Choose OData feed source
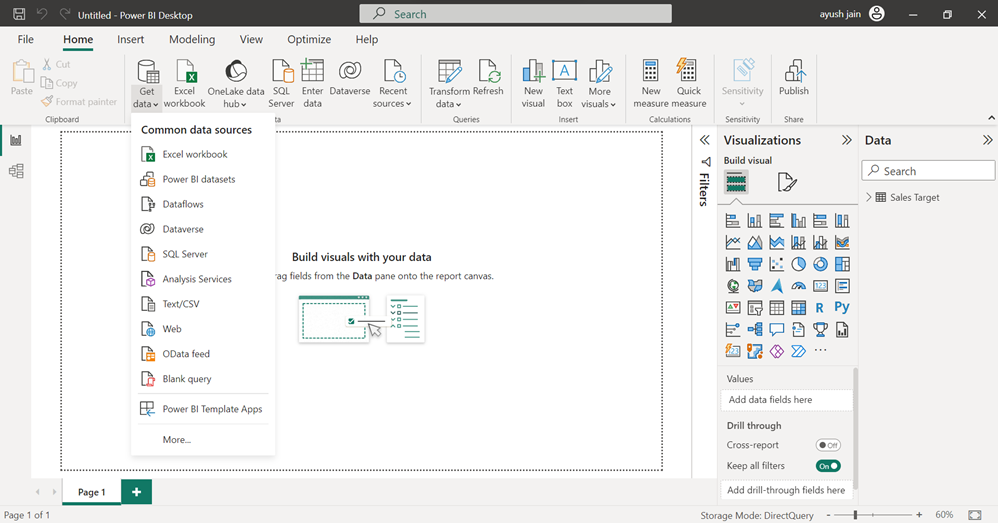998x523 pixels. (202, 354)
